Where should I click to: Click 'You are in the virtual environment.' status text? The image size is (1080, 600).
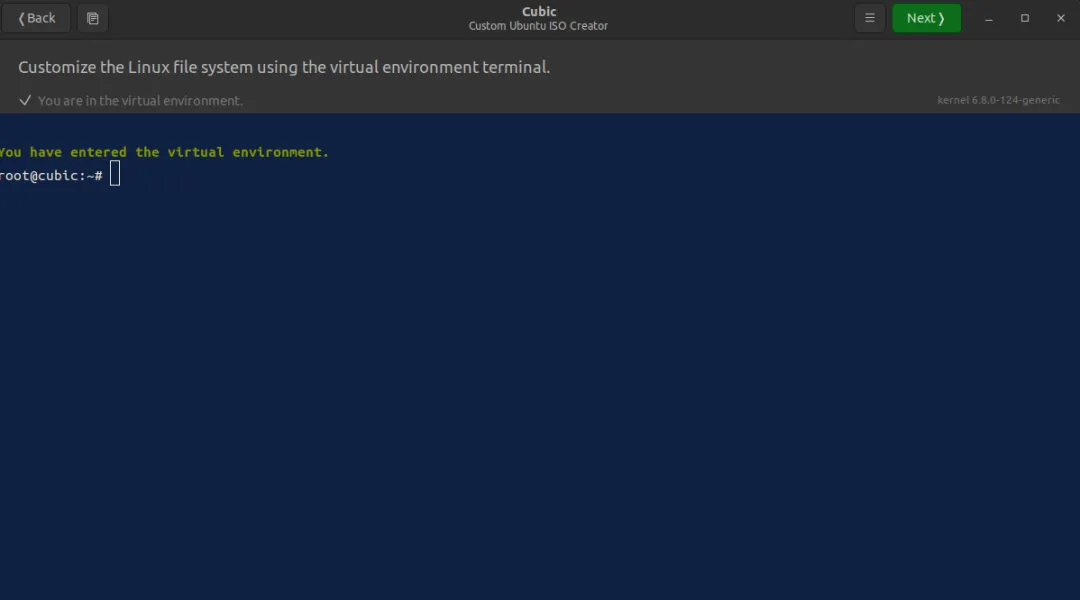tap(140, 101)
